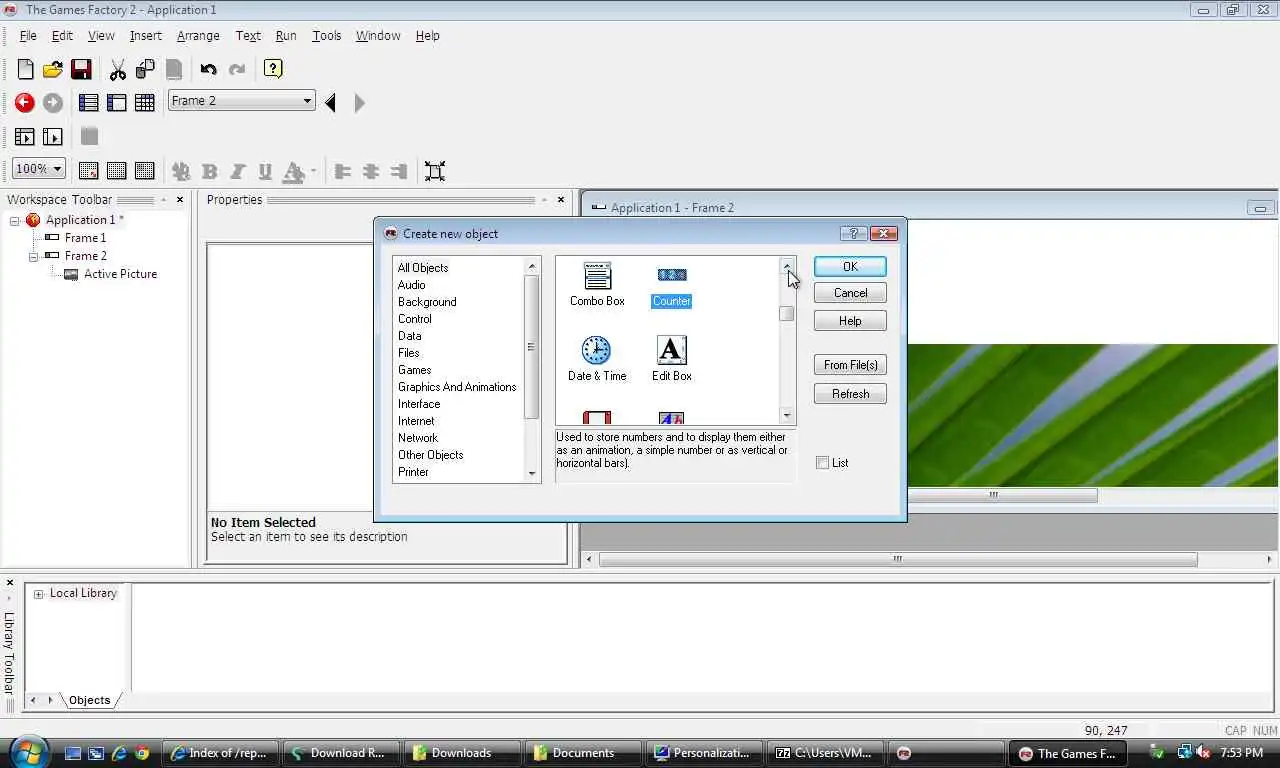The height and width of the screenshot is (768, 1280).
Task: Open the Frame editor icon
Action: tap(117, 103)
